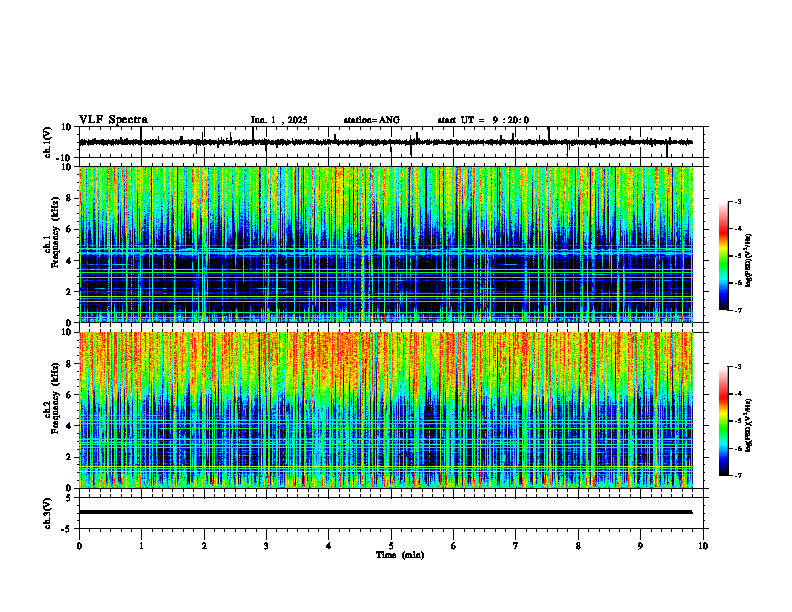Click the "ch.3(V)" y-axis label
The height and width of the screenshot is (612, 792).
48,513
